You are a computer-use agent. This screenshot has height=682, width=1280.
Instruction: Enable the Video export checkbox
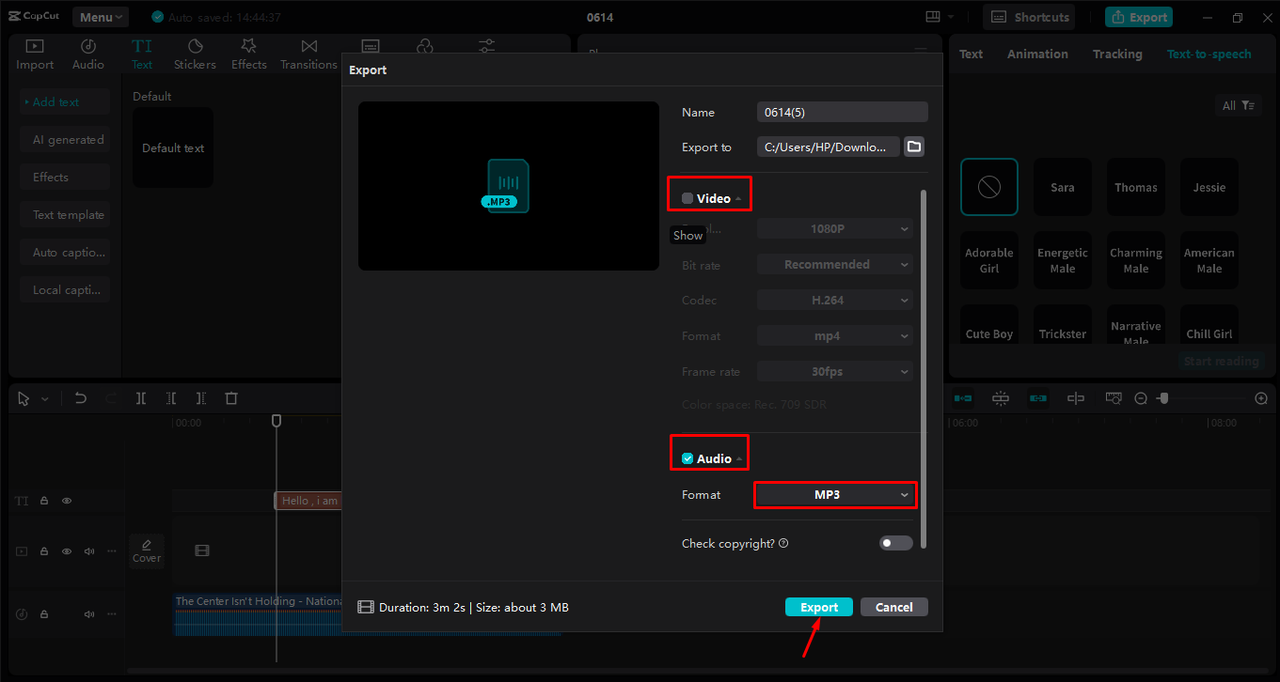(x=688, y=198)
